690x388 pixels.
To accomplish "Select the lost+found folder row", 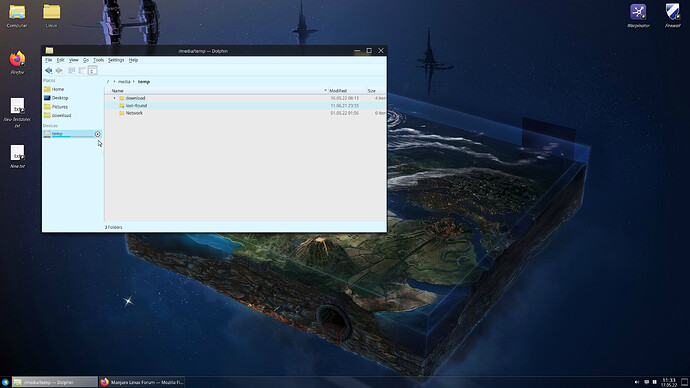I will click(x=246, y=106).
